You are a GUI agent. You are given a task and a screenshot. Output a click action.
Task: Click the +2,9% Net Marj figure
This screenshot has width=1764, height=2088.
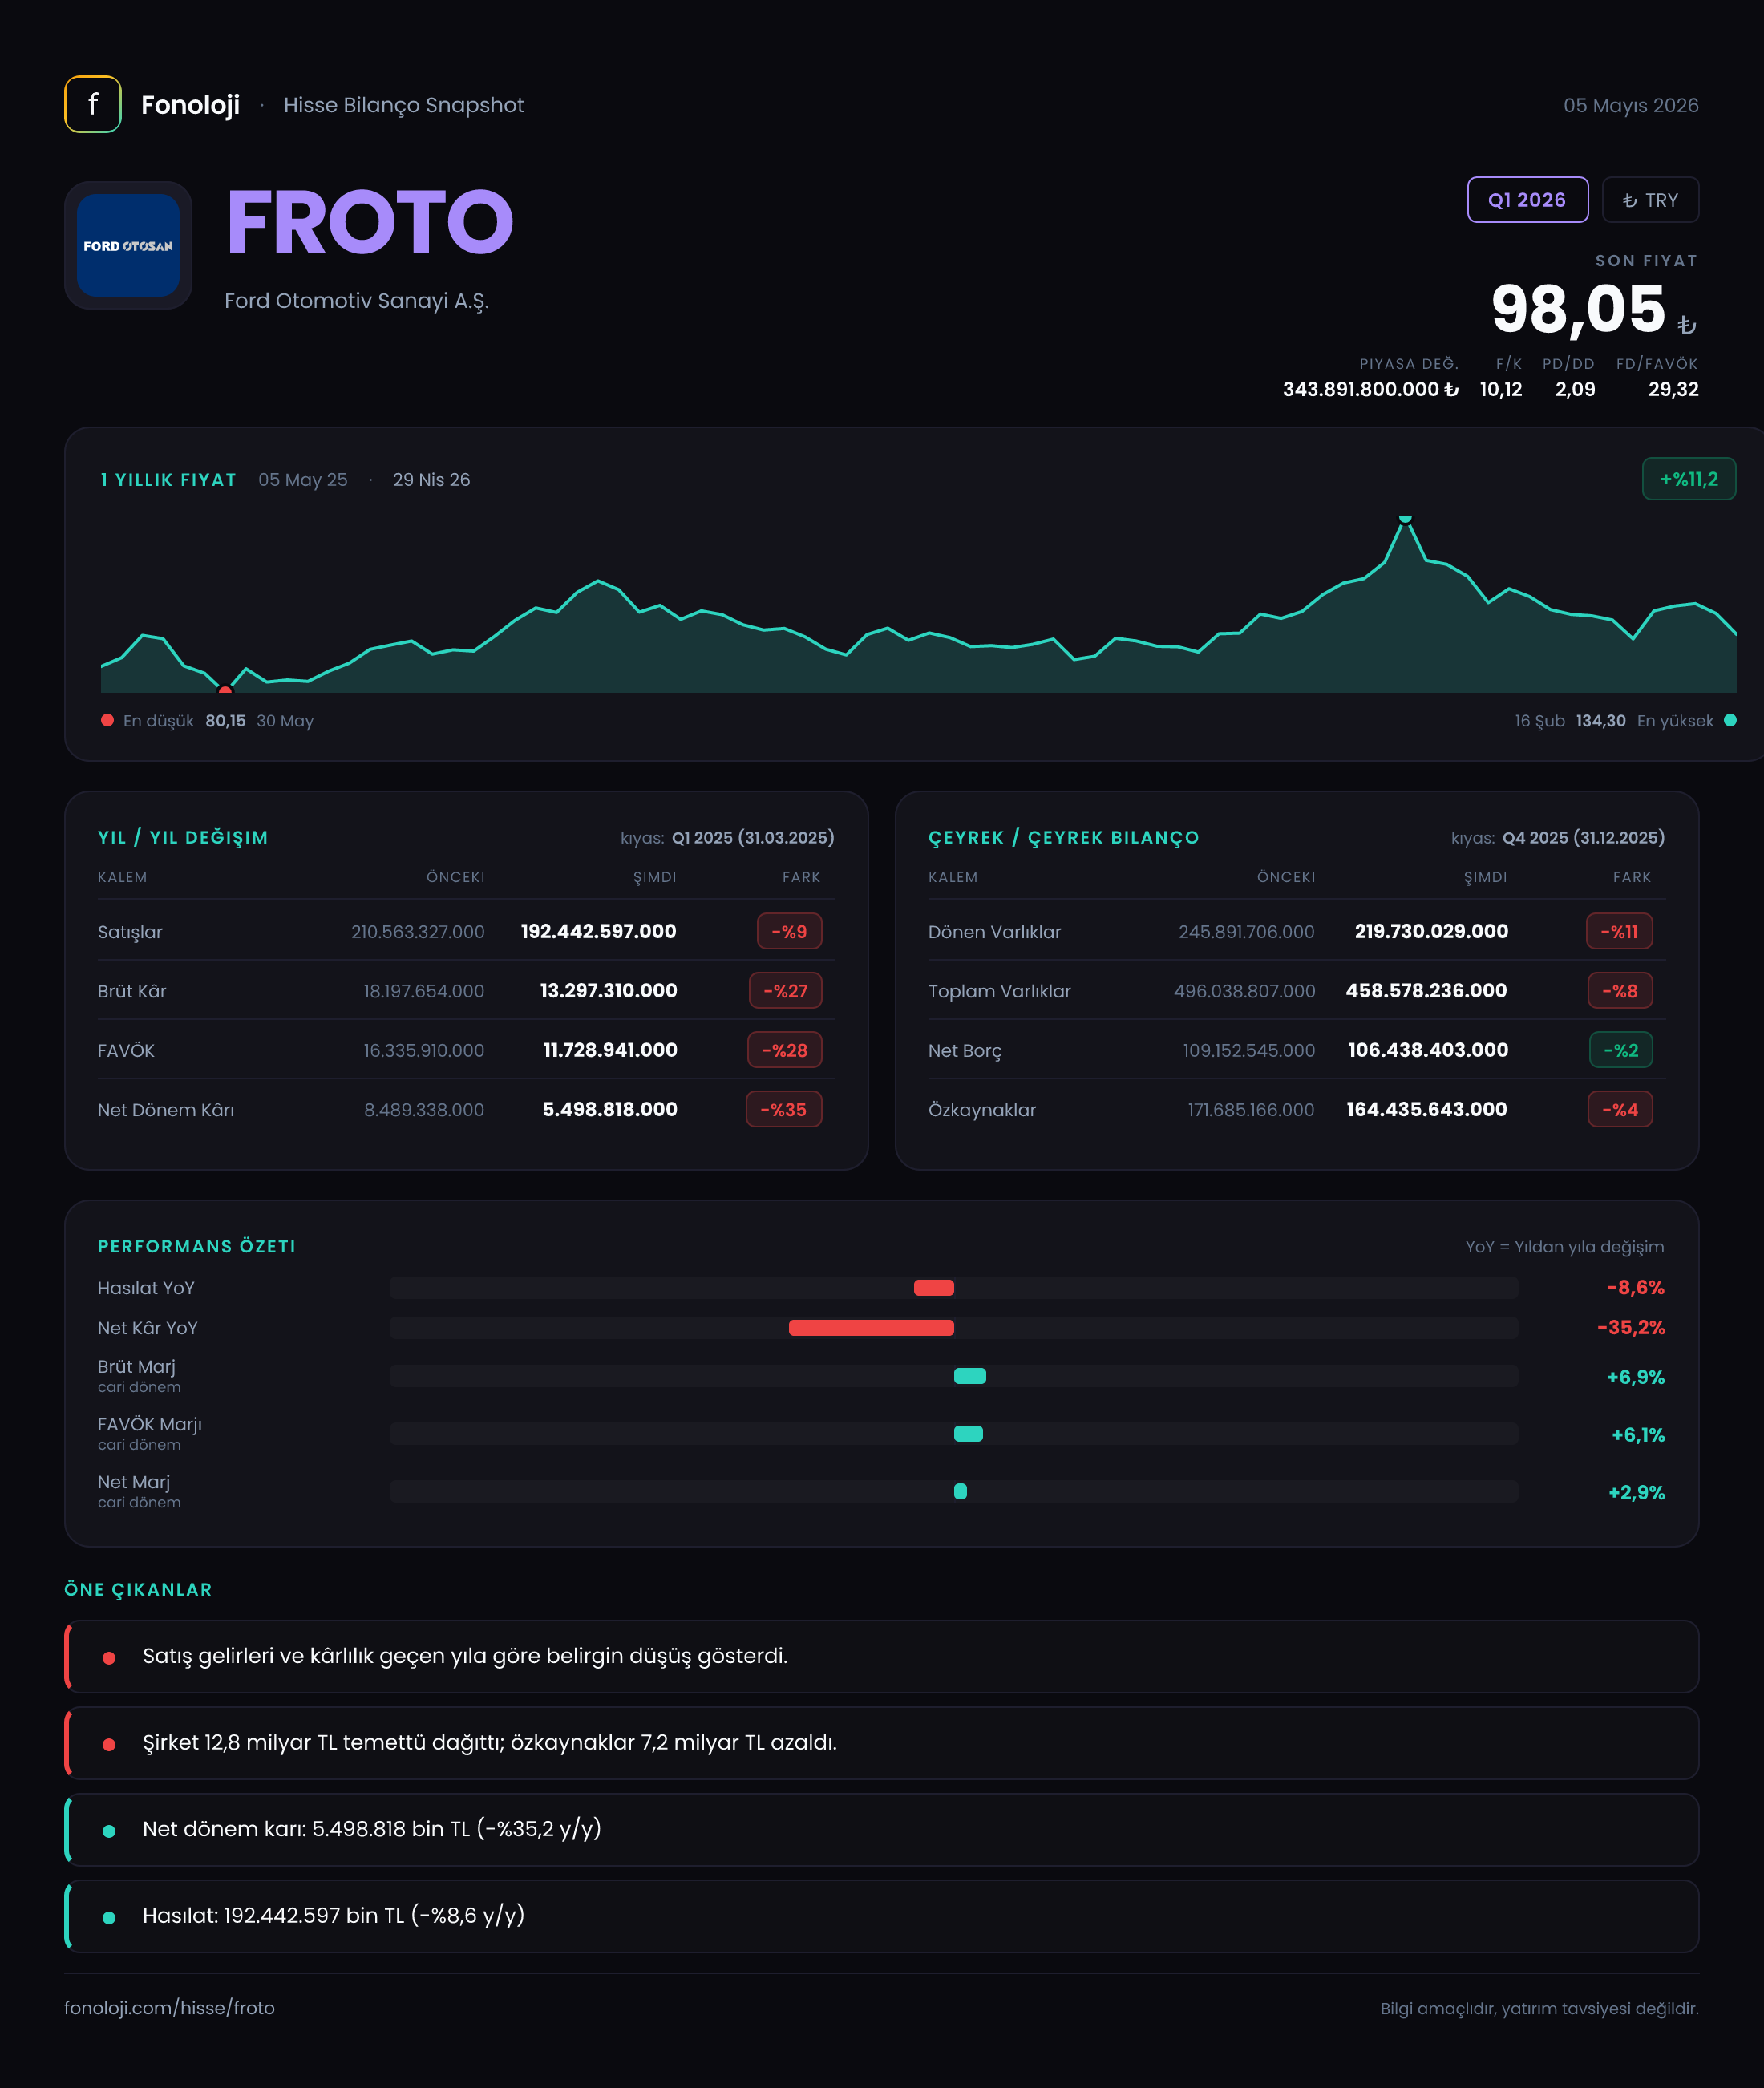(x=1636, y=1492)
